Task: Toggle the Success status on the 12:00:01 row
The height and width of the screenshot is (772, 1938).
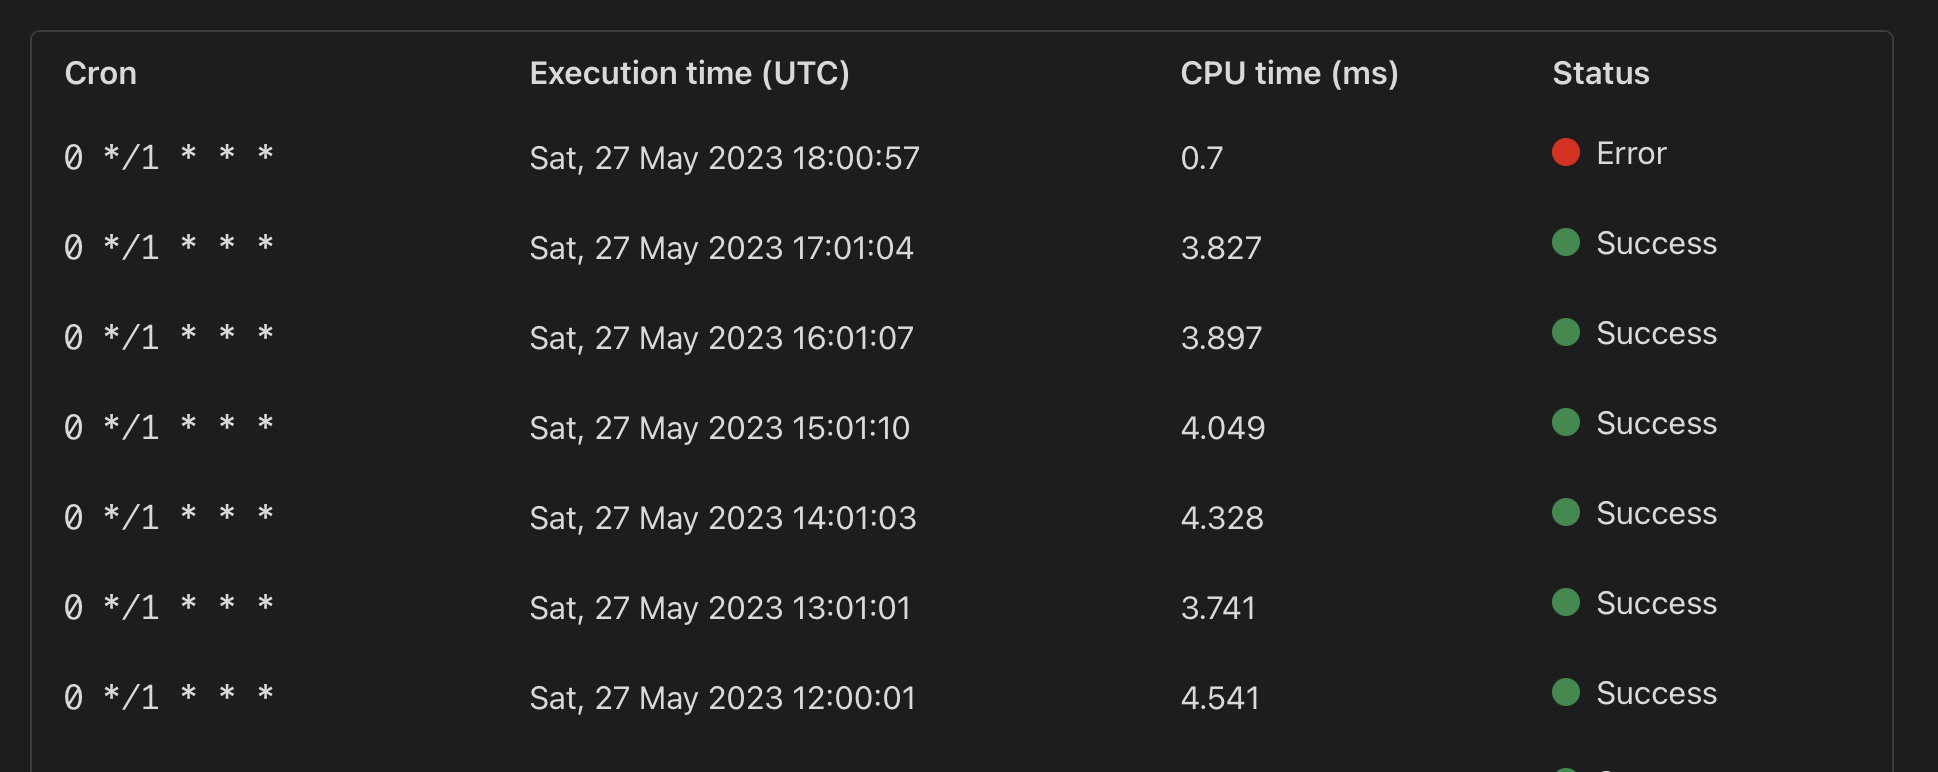Action: [x=1657, y=692]
